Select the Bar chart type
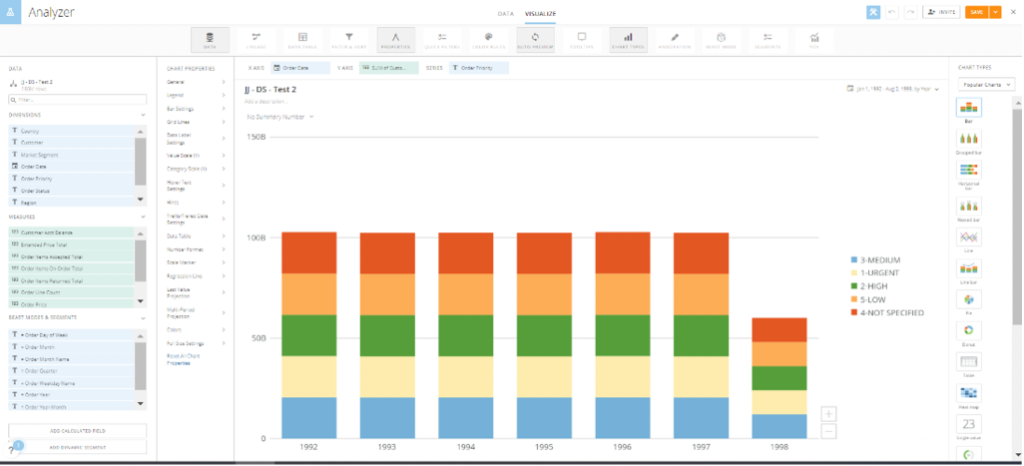1024x466 pixels. pyautogui.click(x=968, y=108)
